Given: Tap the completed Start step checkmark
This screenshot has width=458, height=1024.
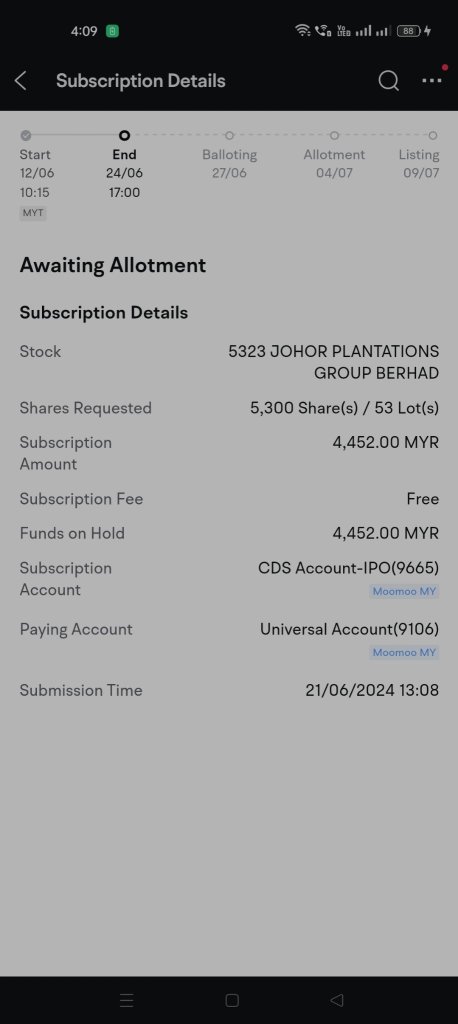Looking at the screenshot, I should point(25,135).
